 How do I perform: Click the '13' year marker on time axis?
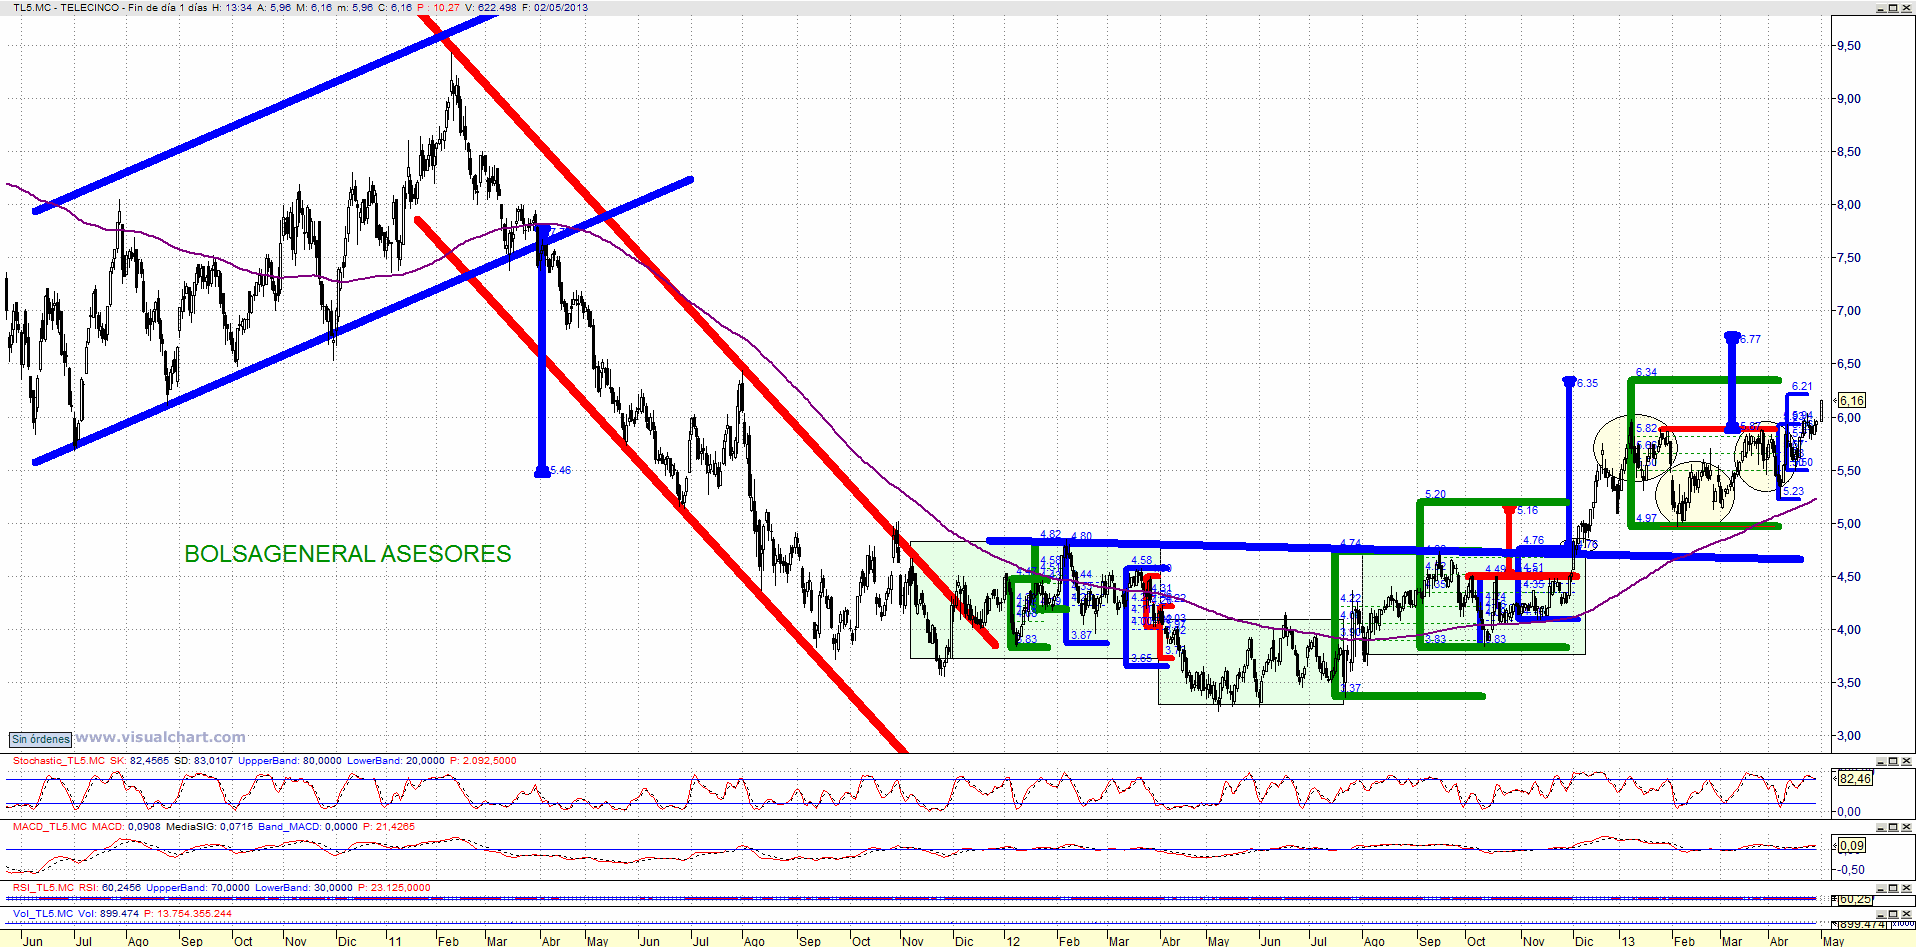(x=1628, y=941)
